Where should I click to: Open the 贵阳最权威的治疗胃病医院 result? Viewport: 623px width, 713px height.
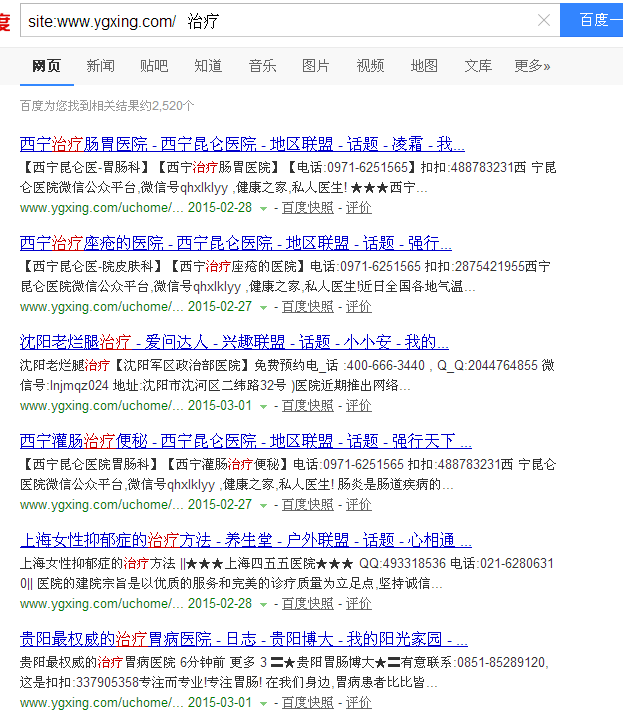coord(243,639)
